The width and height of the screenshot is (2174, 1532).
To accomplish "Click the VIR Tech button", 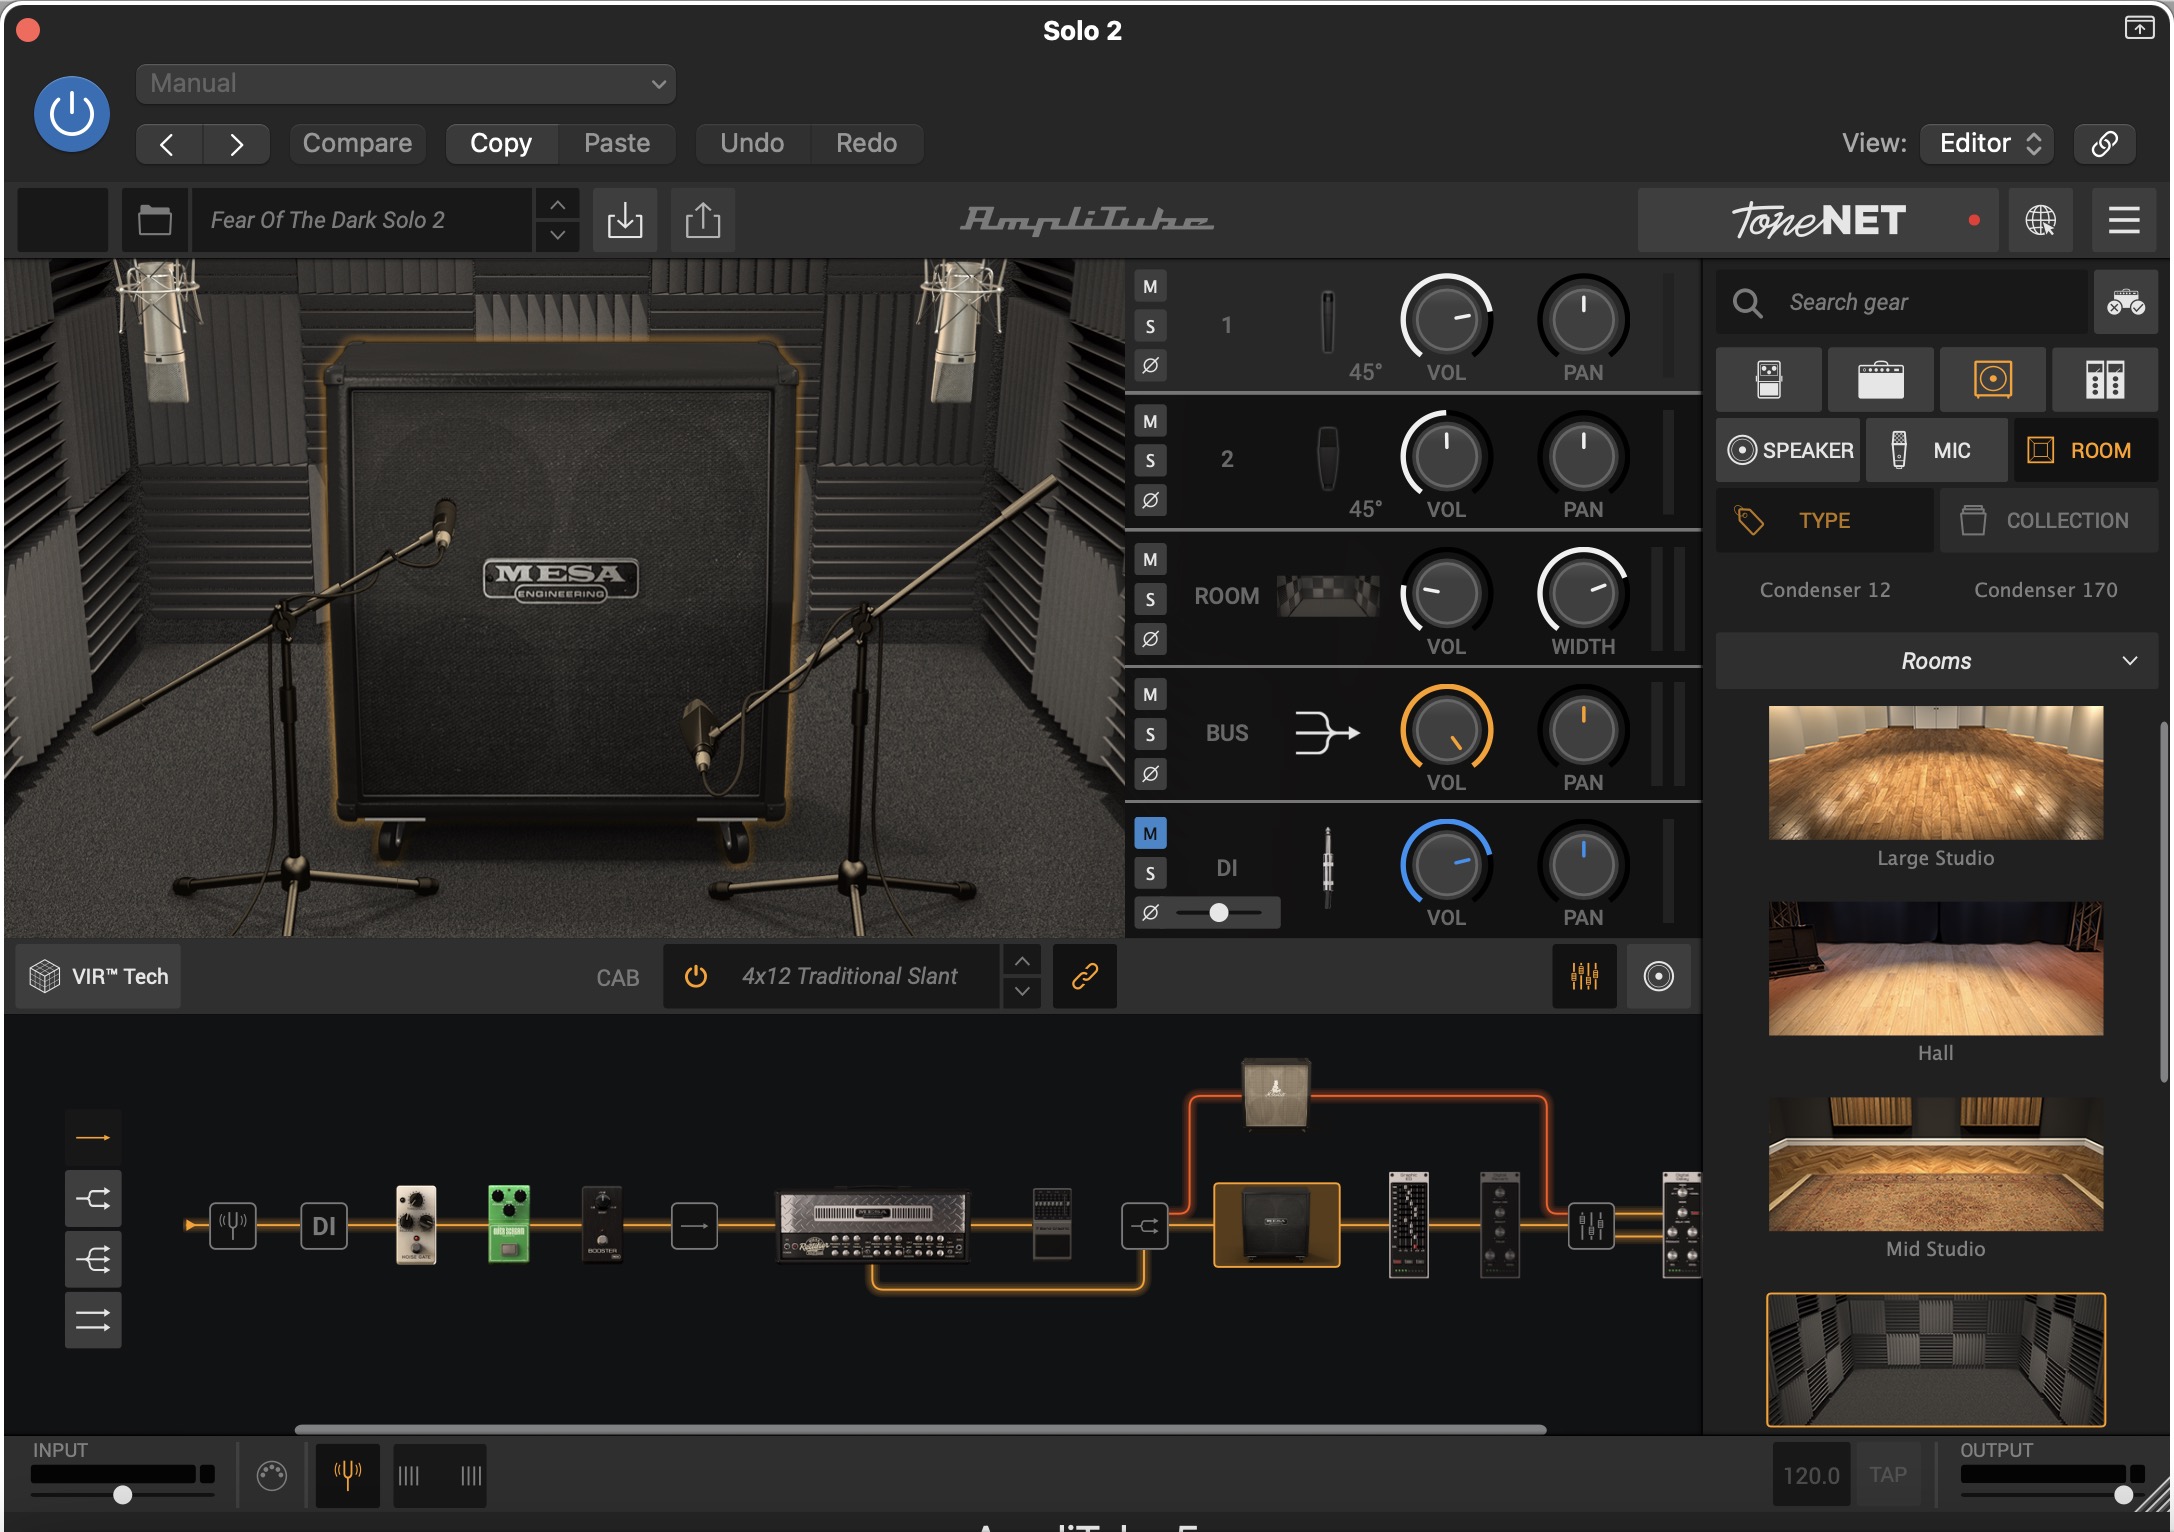I will tap(99, 976).
